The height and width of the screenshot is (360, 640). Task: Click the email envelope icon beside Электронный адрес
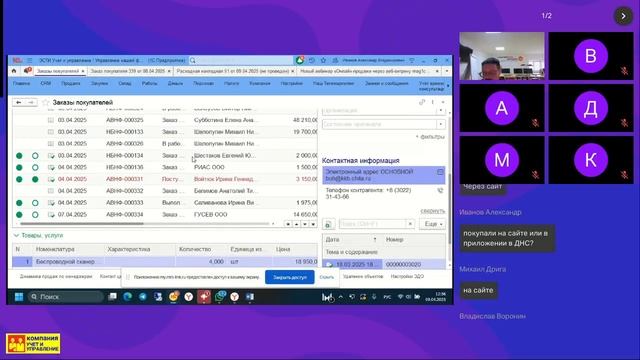[x=440, y=172]
